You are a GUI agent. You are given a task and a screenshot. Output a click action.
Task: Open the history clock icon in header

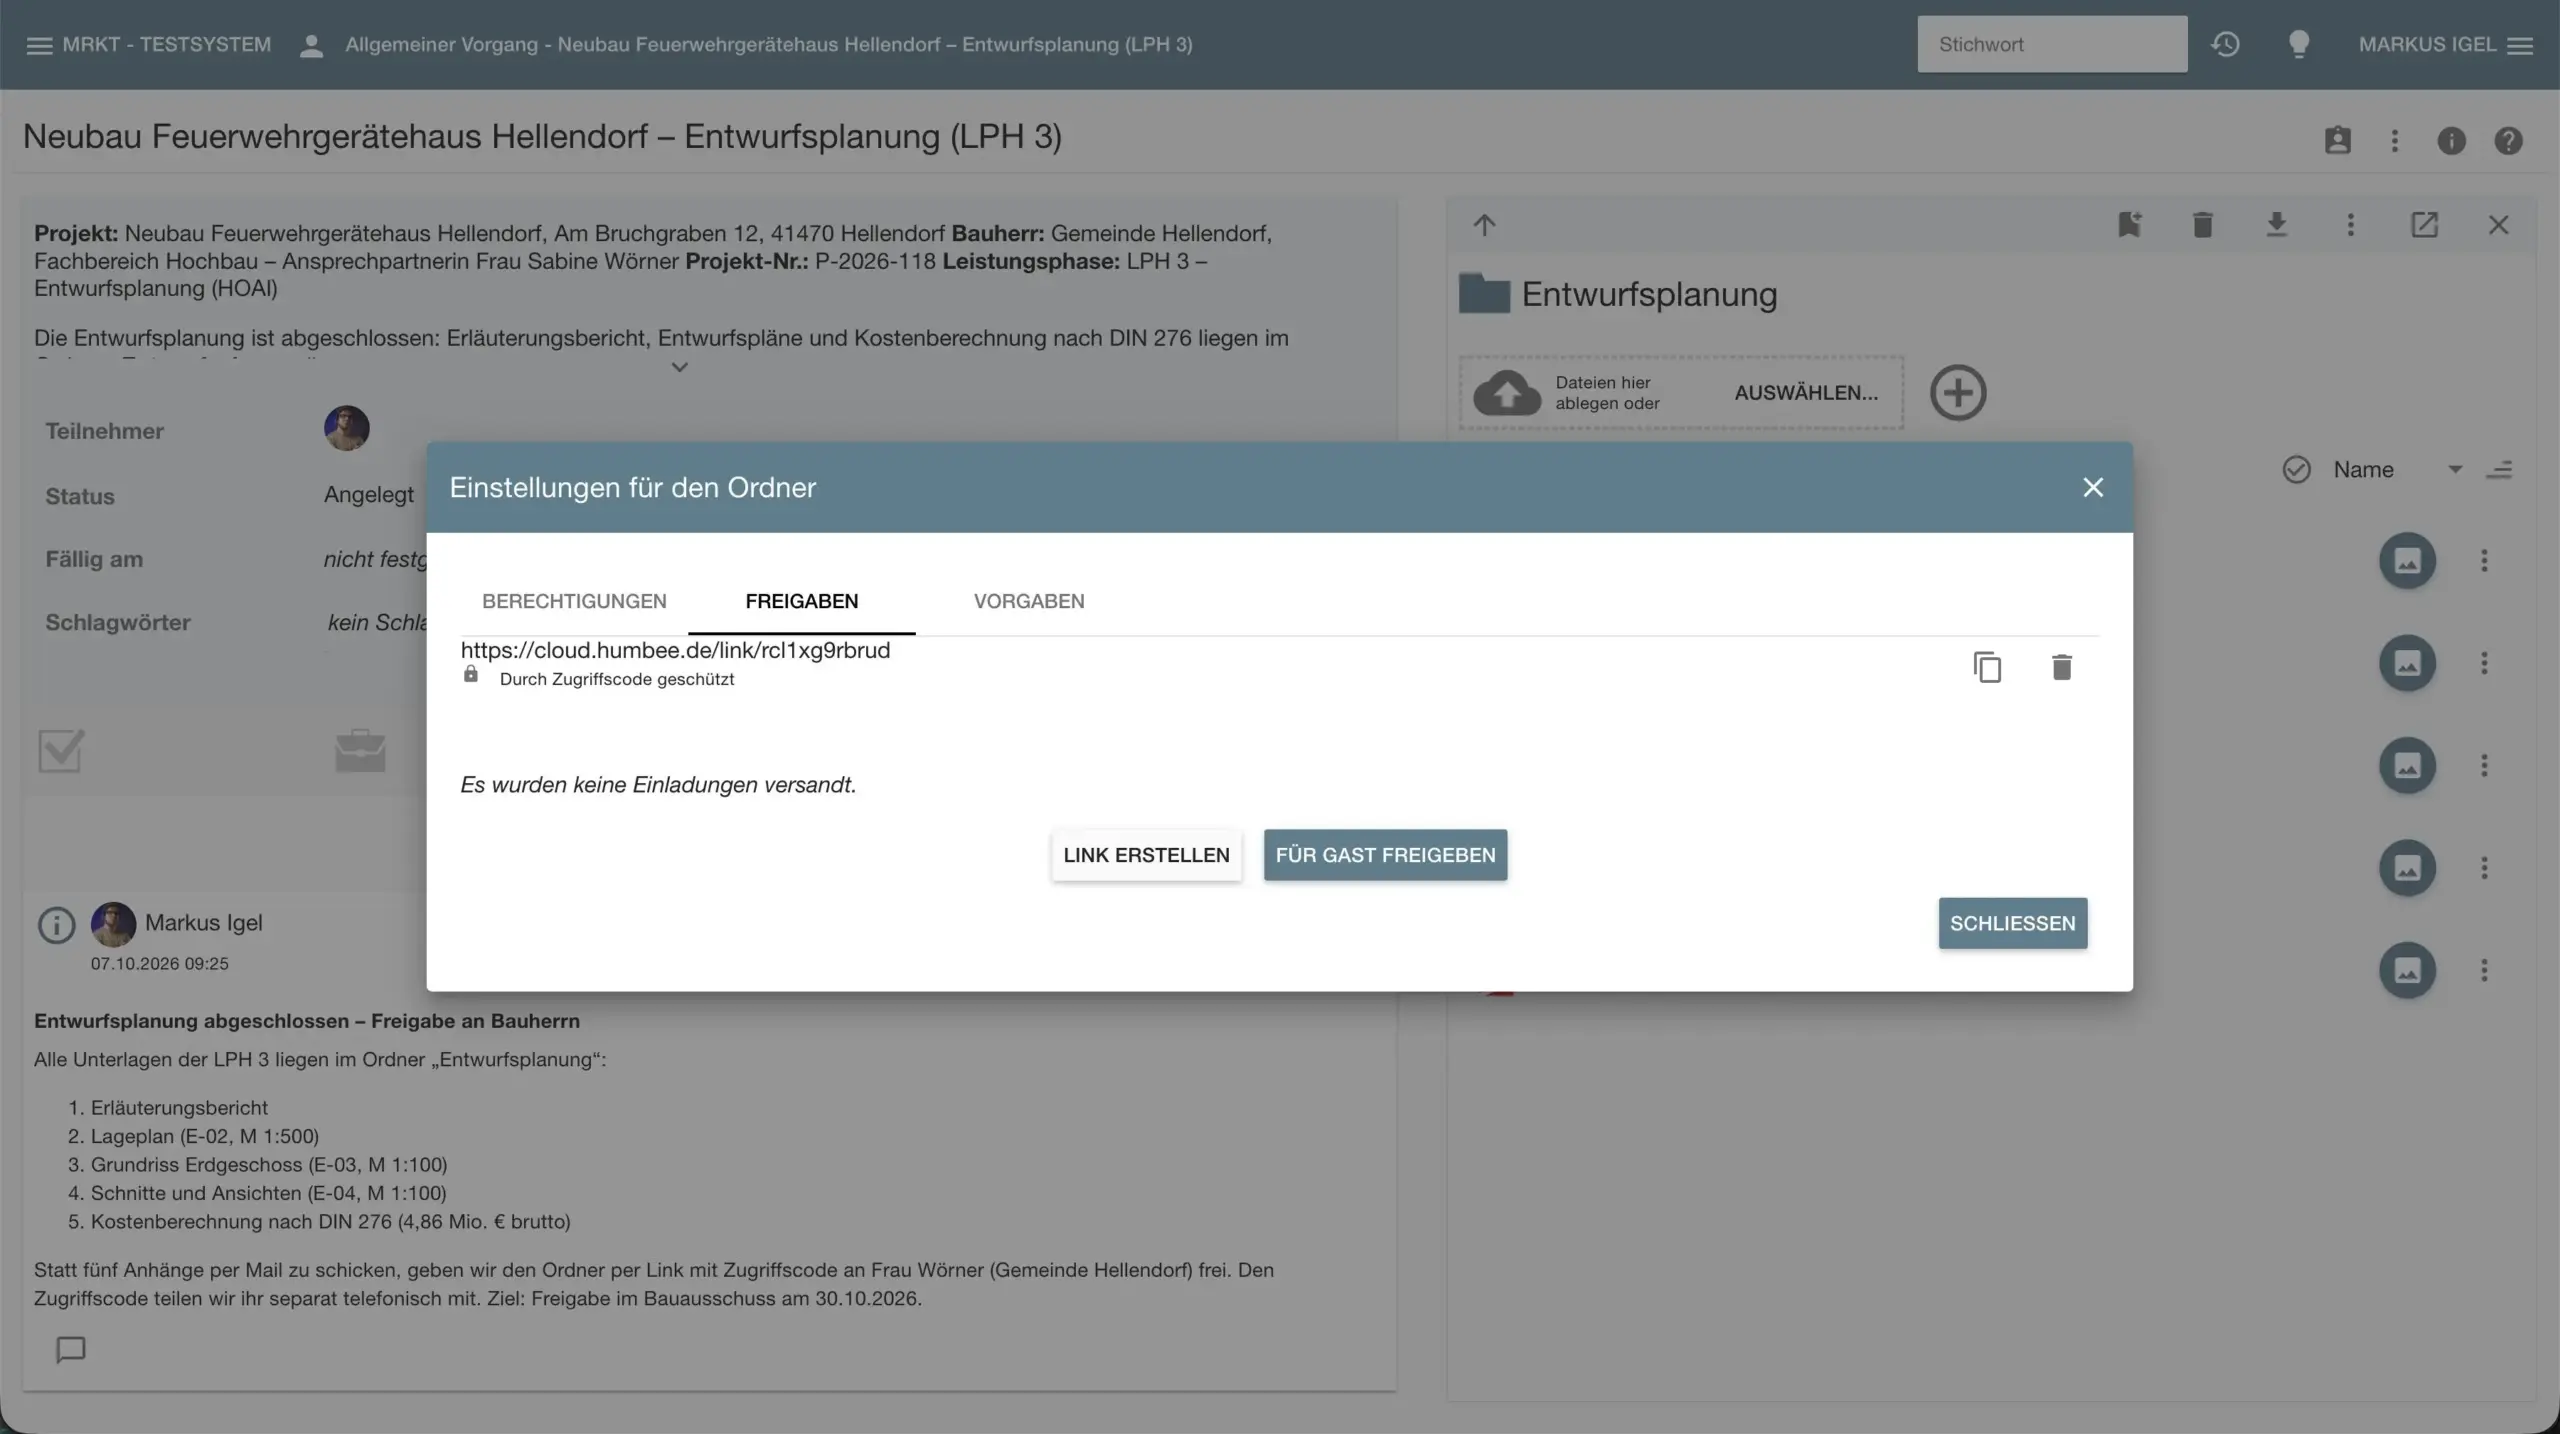pyautogui.click(x=2225, y=44)
